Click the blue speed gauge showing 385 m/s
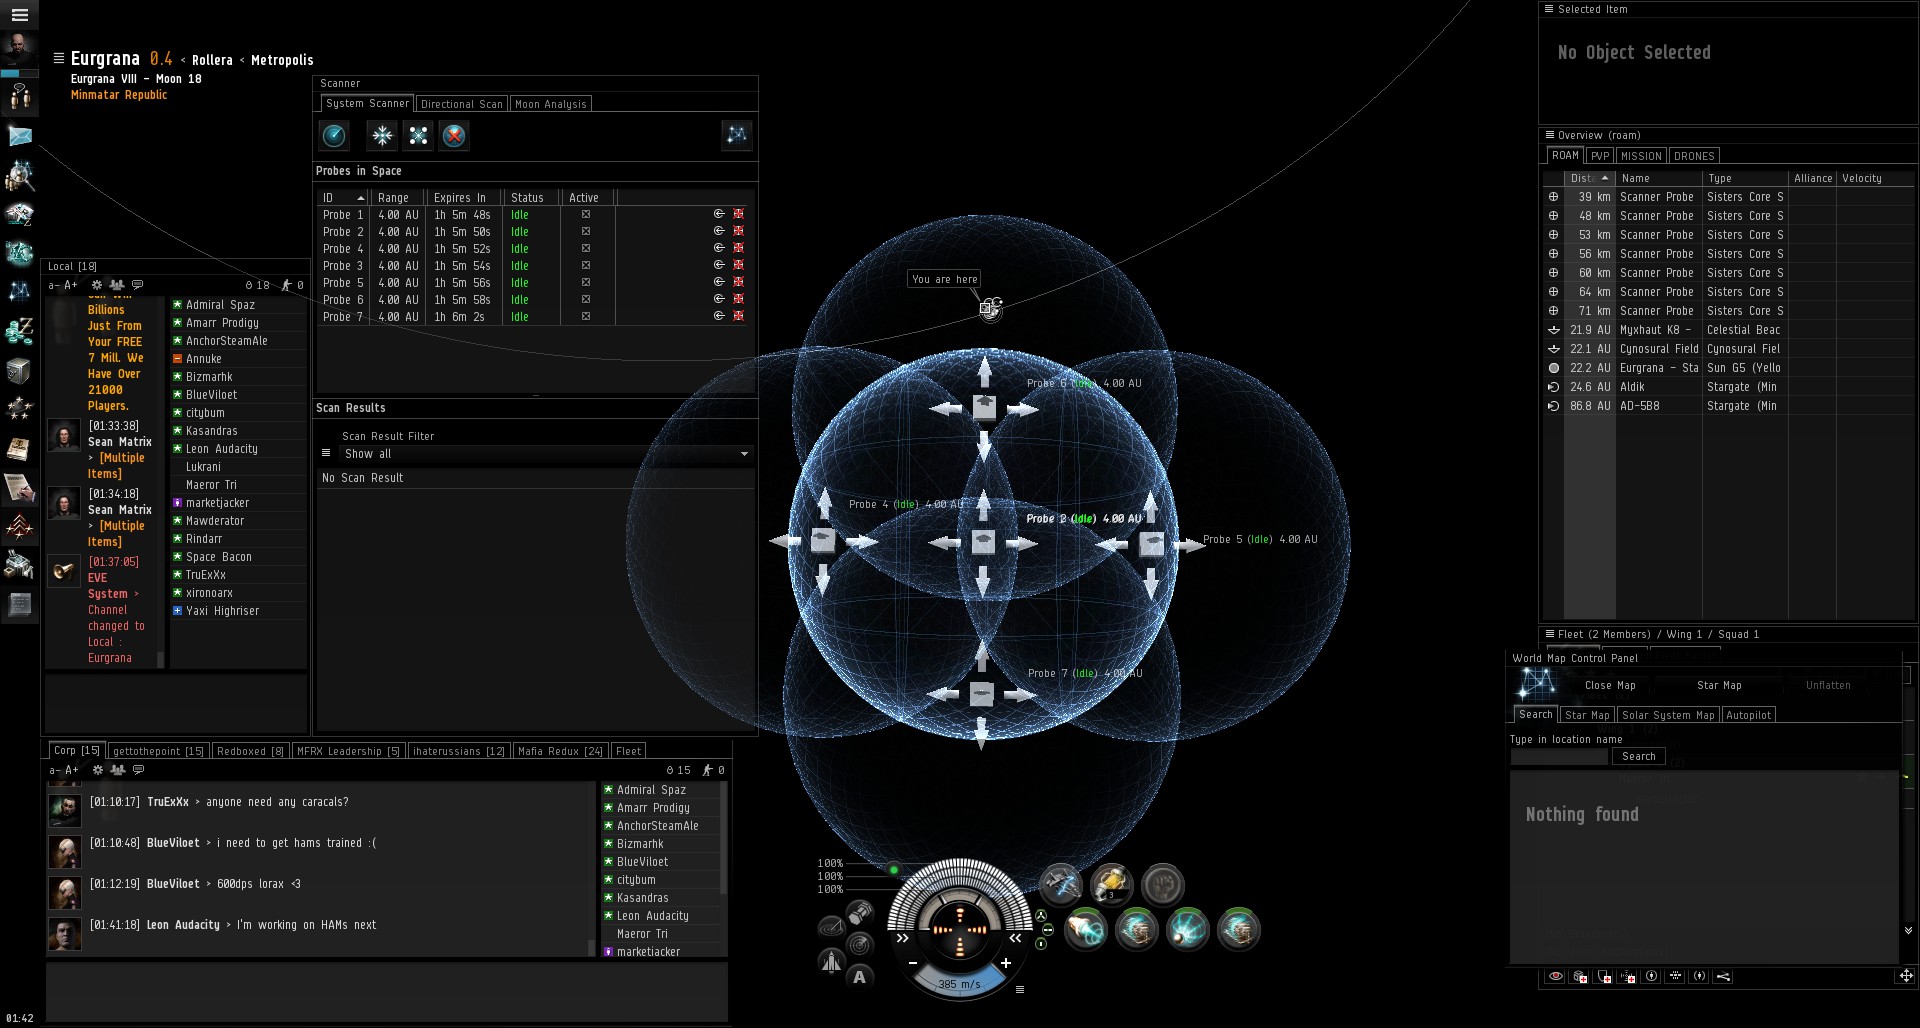 coord(959,982)
